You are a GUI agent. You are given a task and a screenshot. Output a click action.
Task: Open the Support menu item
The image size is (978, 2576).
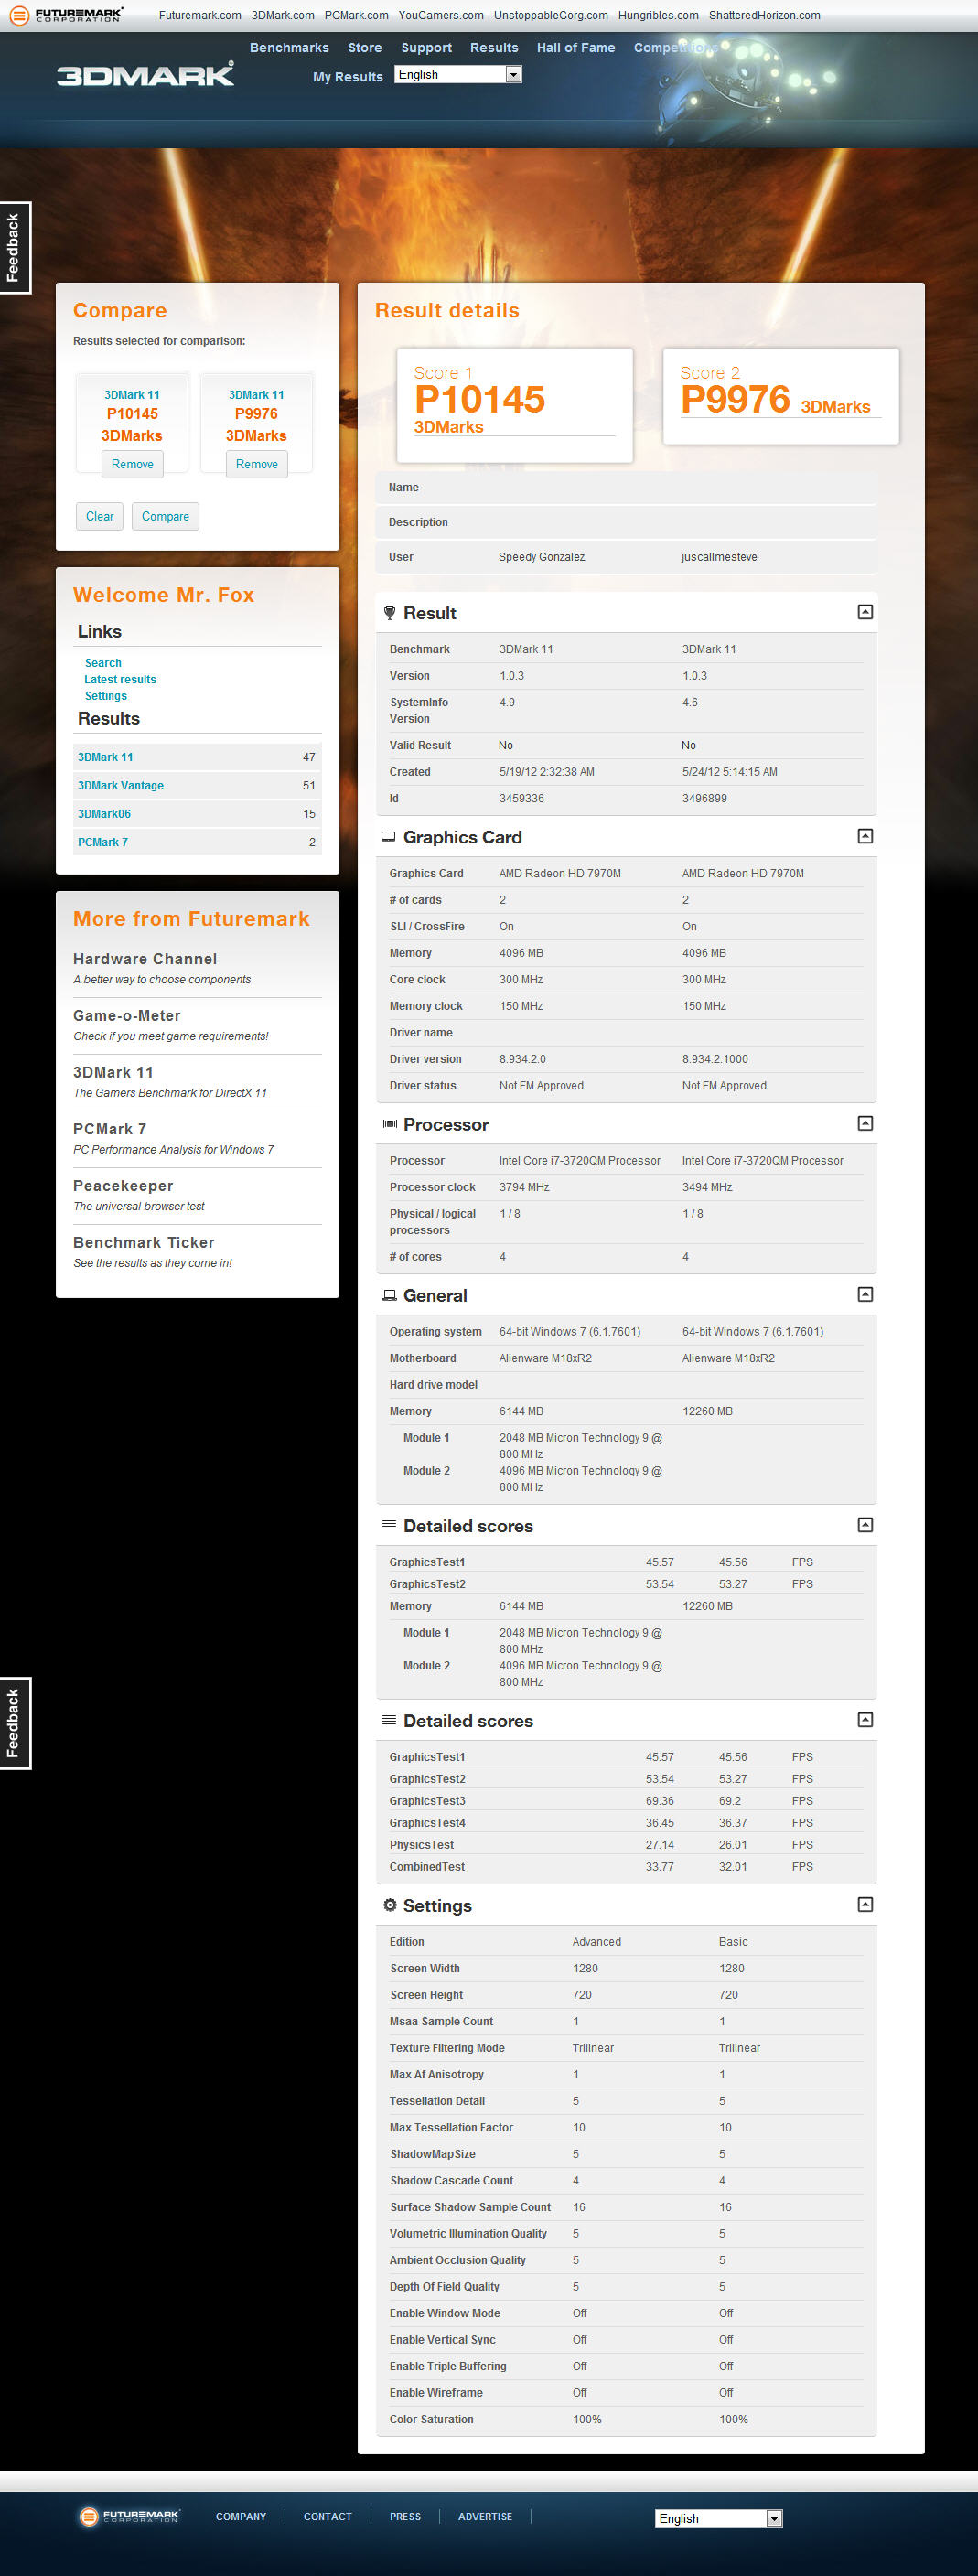[426, 48]
